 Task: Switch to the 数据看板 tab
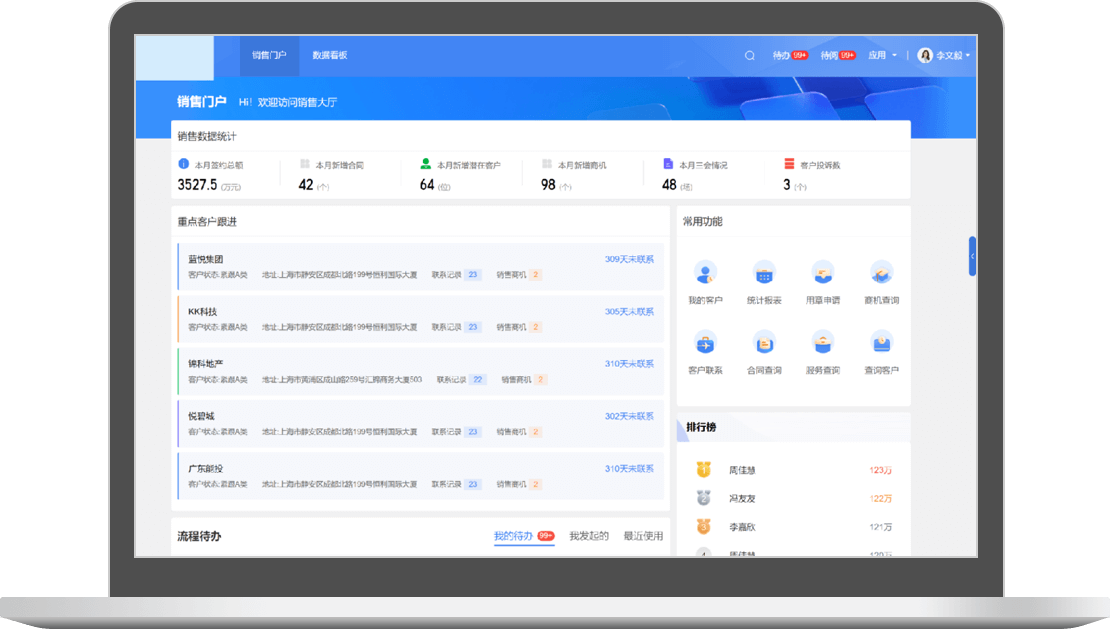[330, 56]
